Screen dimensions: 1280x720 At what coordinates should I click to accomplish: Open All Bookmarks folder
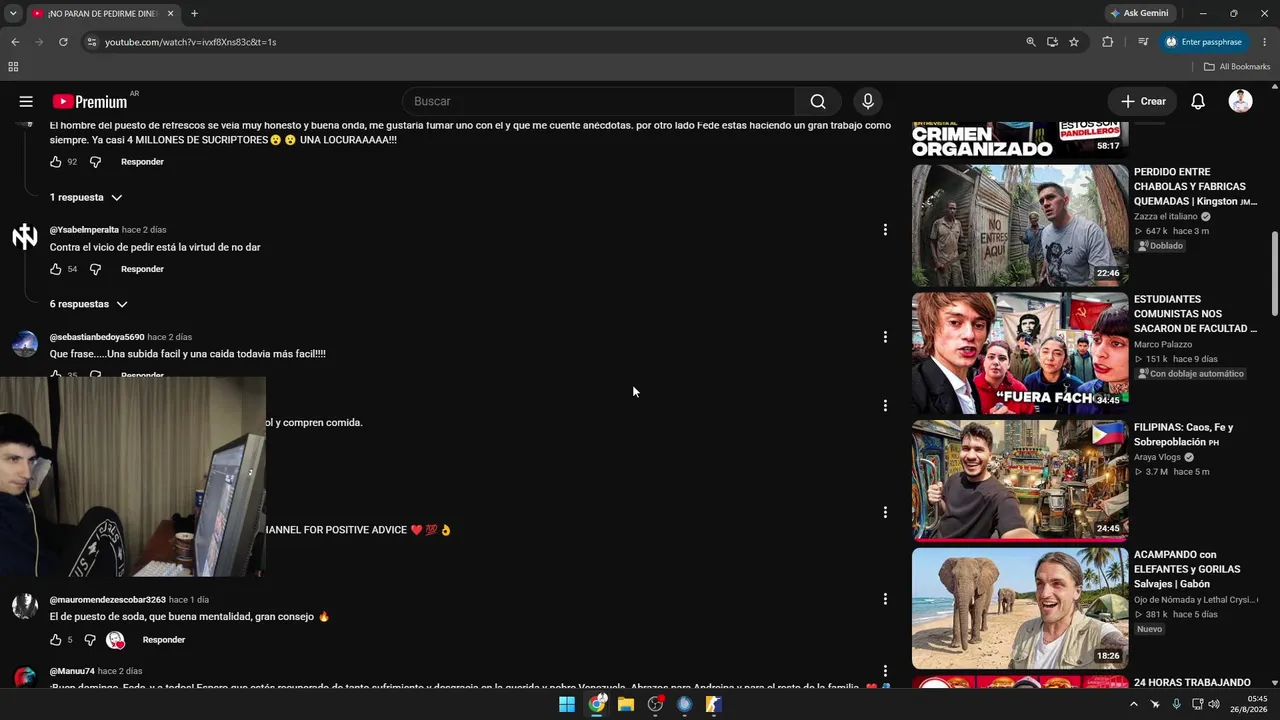1237,67
